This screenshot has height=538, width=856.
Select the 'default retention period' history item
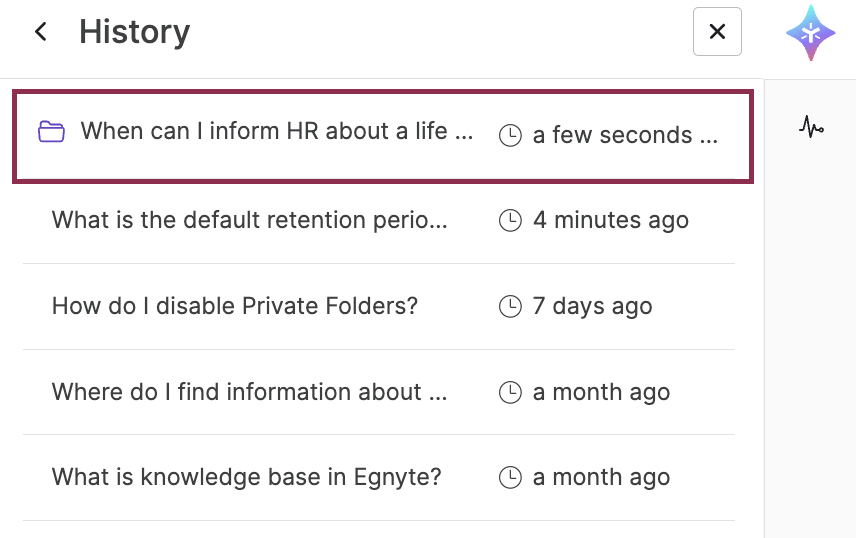[379, 221]
